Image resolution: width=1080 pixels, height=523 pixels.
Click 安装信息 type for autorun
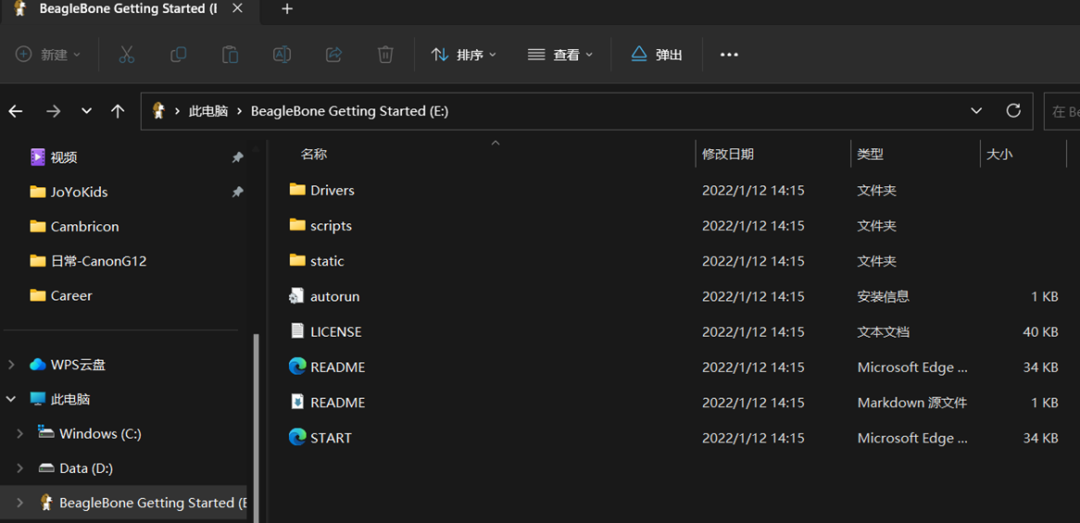click(x=883, y=296)
